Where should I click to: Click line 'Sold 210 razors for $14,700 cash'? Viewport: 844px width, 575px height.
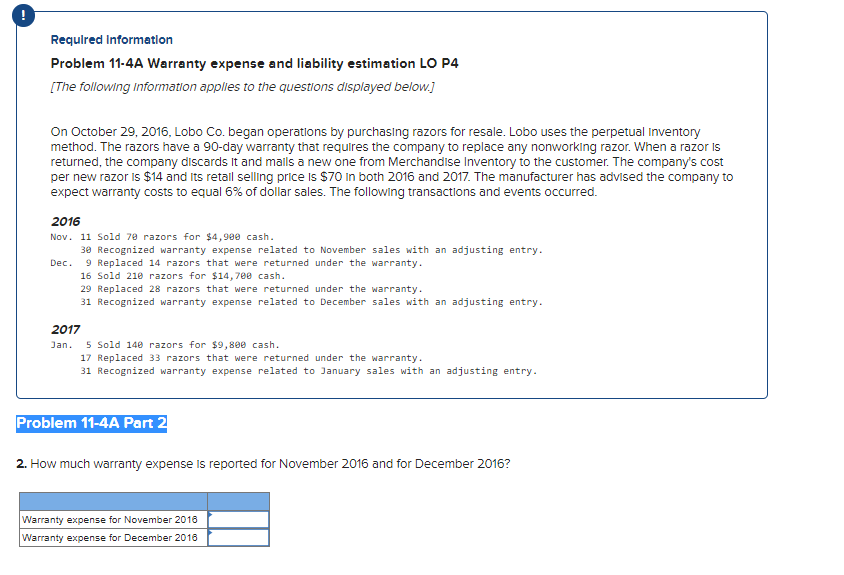(191, 276)
